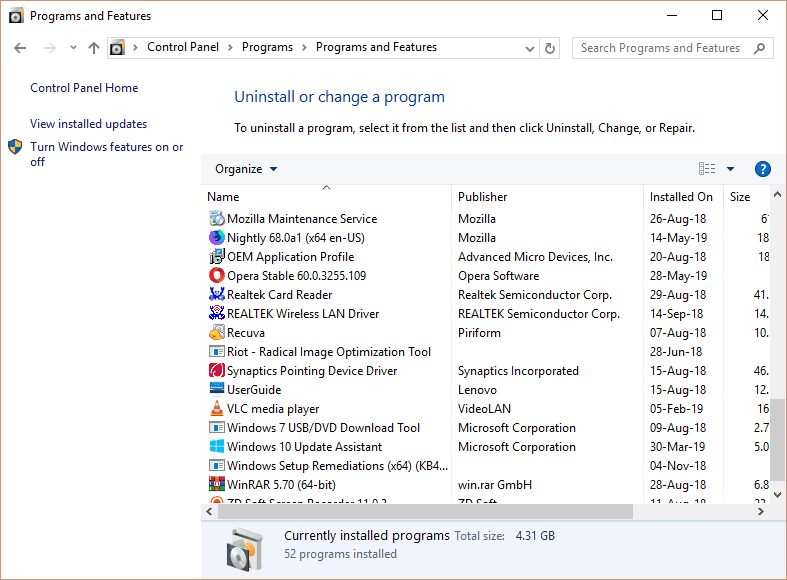Image resolution: width=787 pixels, height=580 pixels.
Task: Sort by the Publisher column header
Action: tap(547, 196)
